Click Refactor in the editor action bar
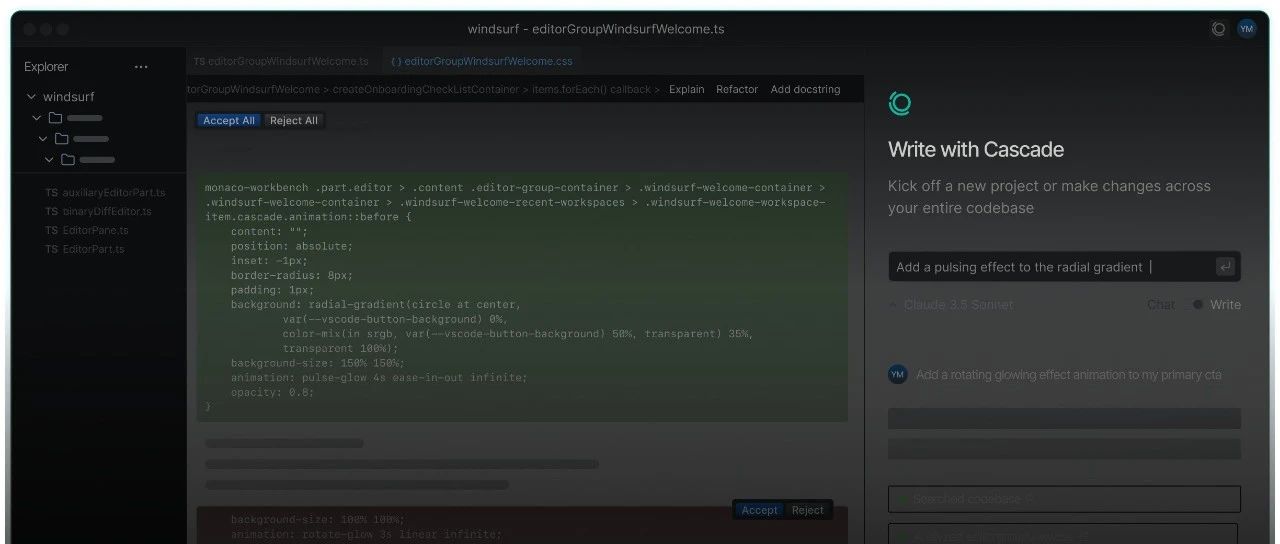The width and height of the screenshot is (1280, 544). pos(737,89)
